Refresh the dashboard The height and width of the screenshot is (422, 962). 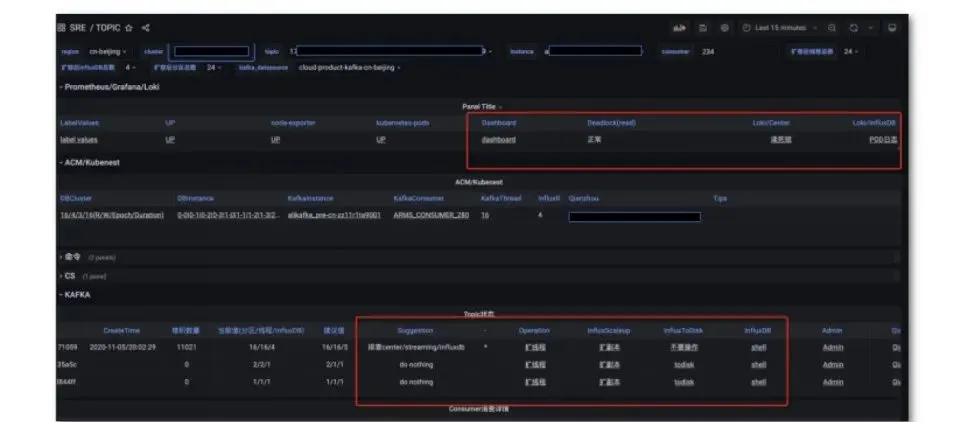[853, 28]
